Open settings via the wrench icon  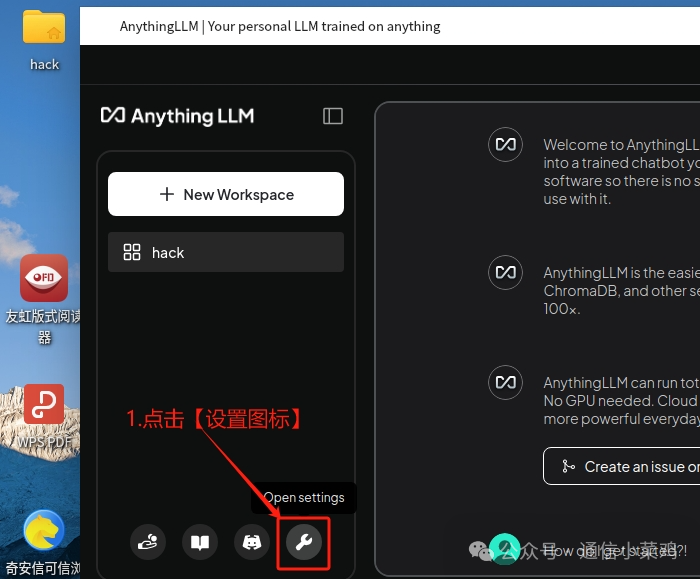pyautogui.click(x=304, y=542)
